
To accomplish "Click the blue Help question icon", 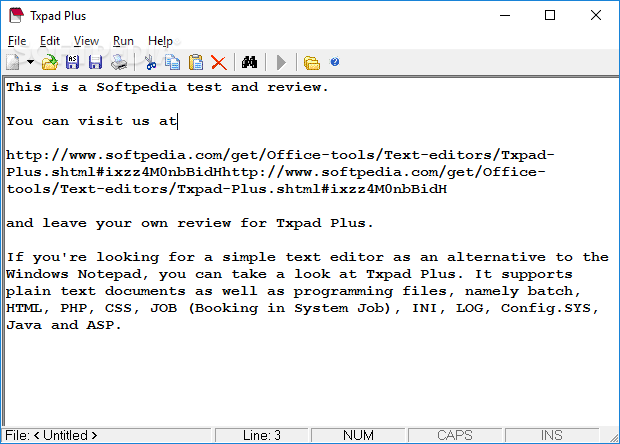I will (335, 62).
